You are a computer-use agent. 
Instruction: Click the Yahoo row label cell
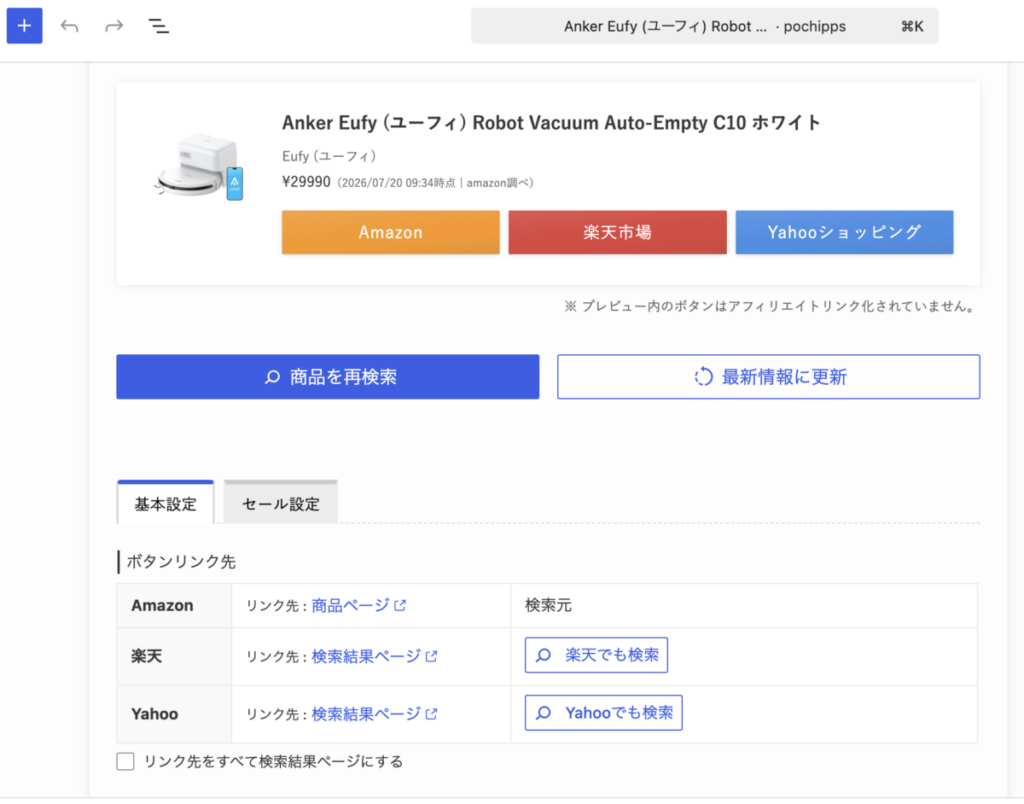tap(174, 714)
